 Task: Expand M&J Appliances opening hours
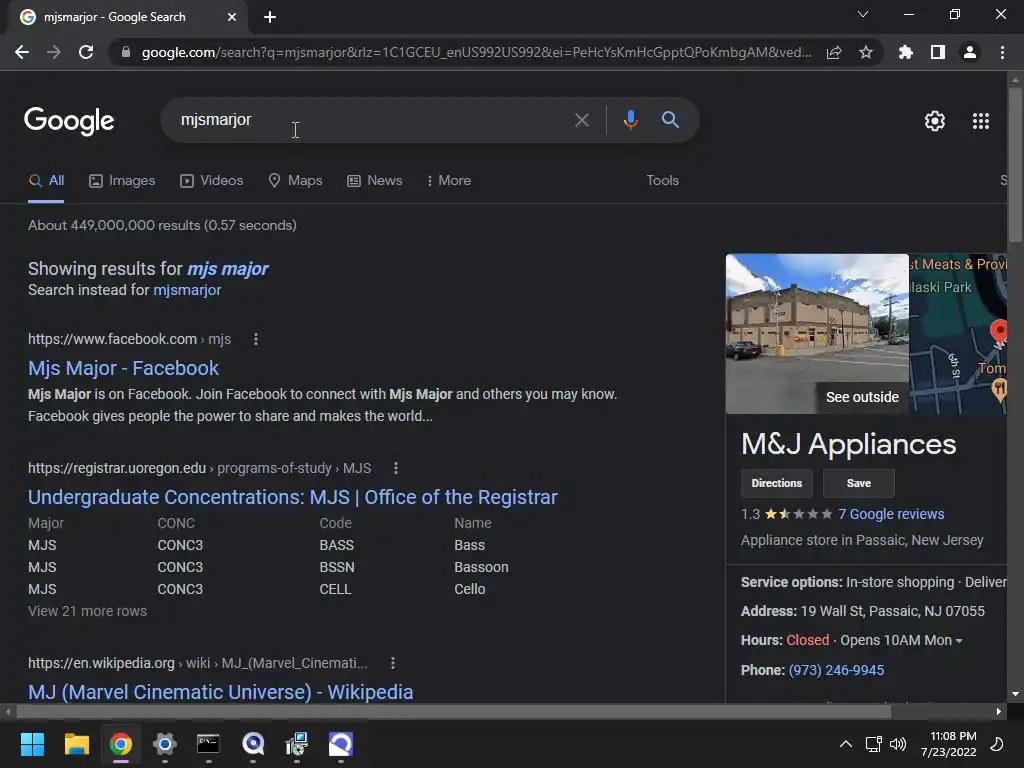[959, 641]
